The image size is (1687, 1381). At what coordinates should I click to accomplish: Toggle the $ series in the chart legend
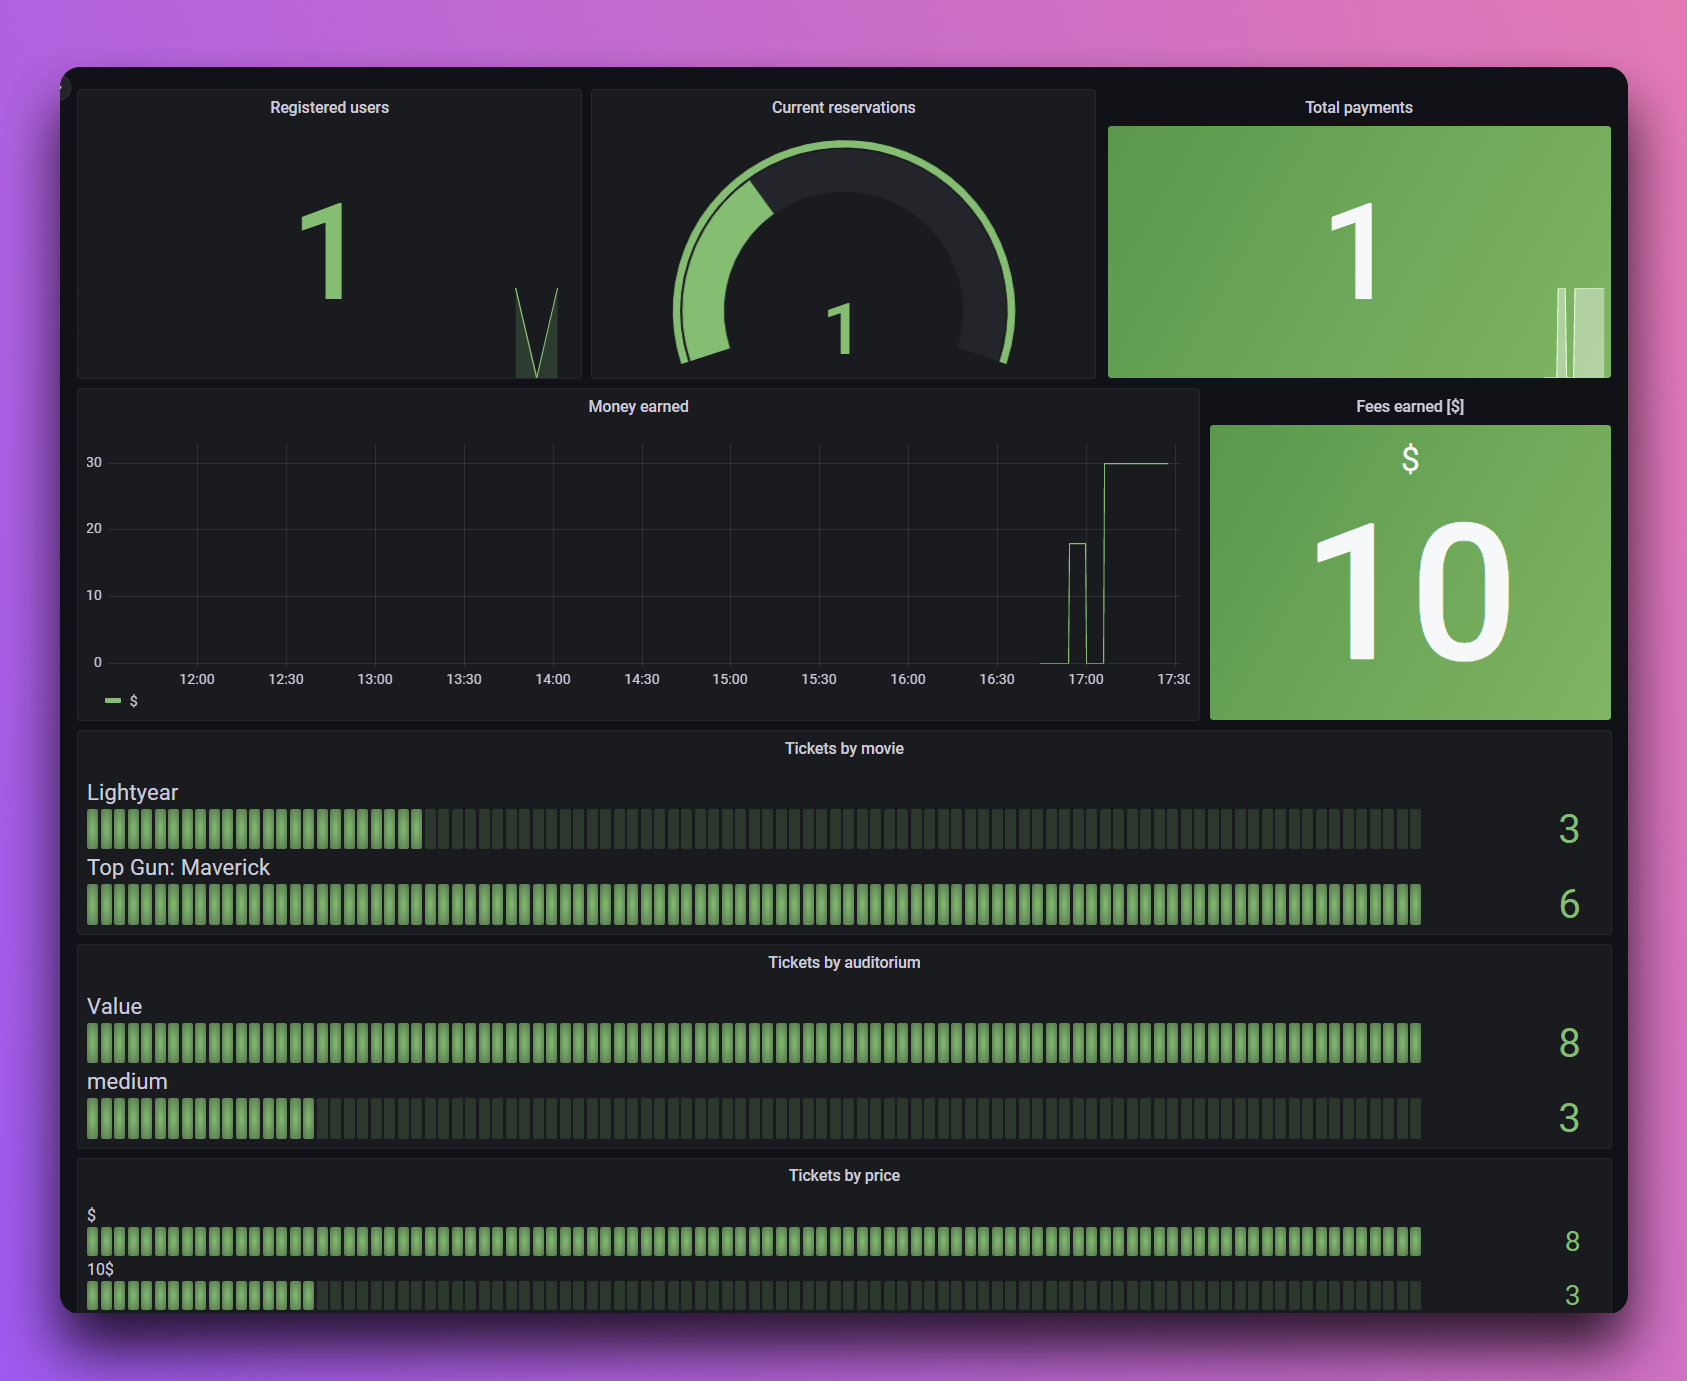(133, 701)
